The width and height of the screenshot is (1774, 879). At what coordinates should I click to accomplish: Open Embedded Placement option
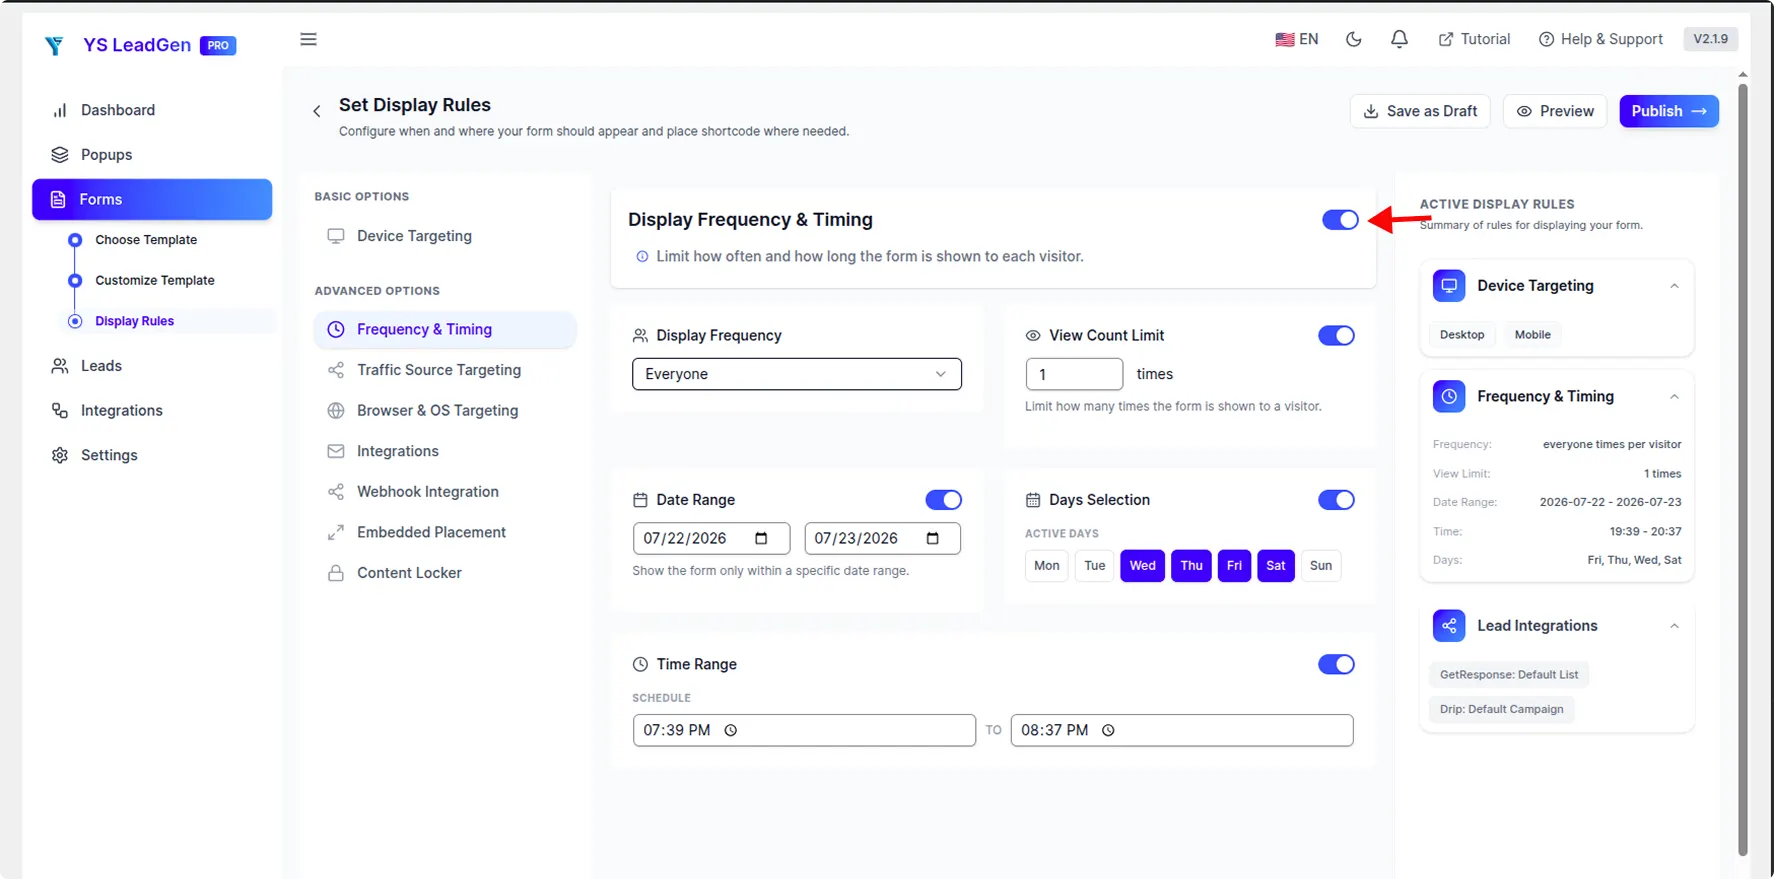click(x=446, y=533)
